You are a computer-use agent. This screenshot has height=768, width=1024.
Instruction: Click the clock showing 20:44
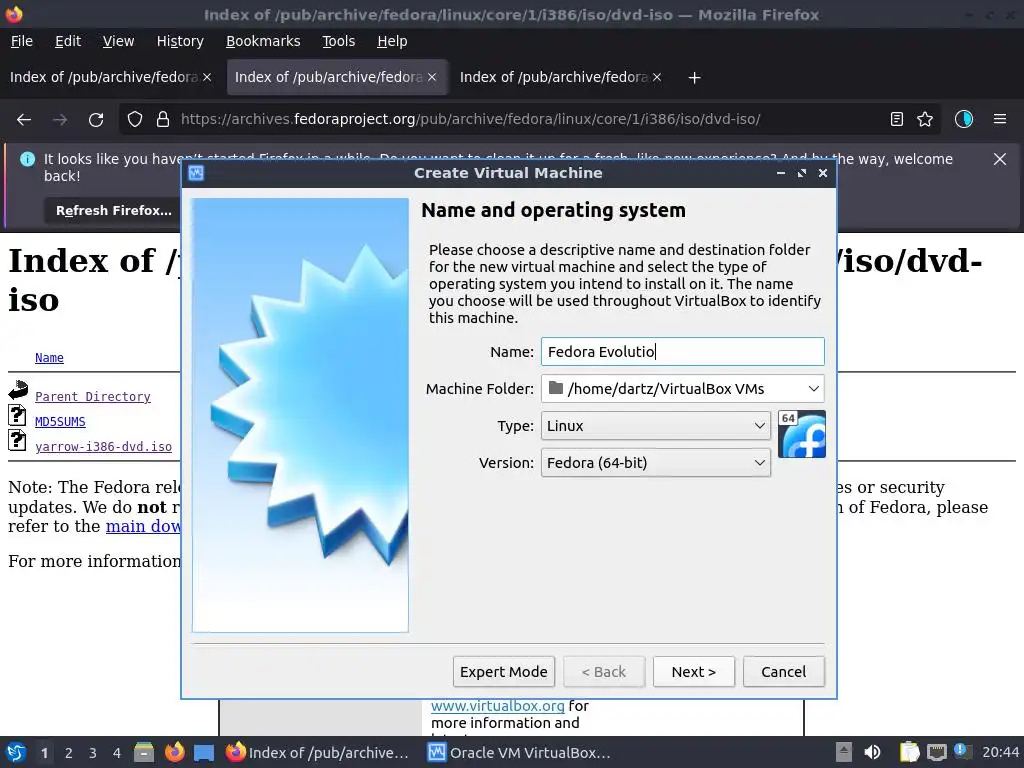(1000, 752)
